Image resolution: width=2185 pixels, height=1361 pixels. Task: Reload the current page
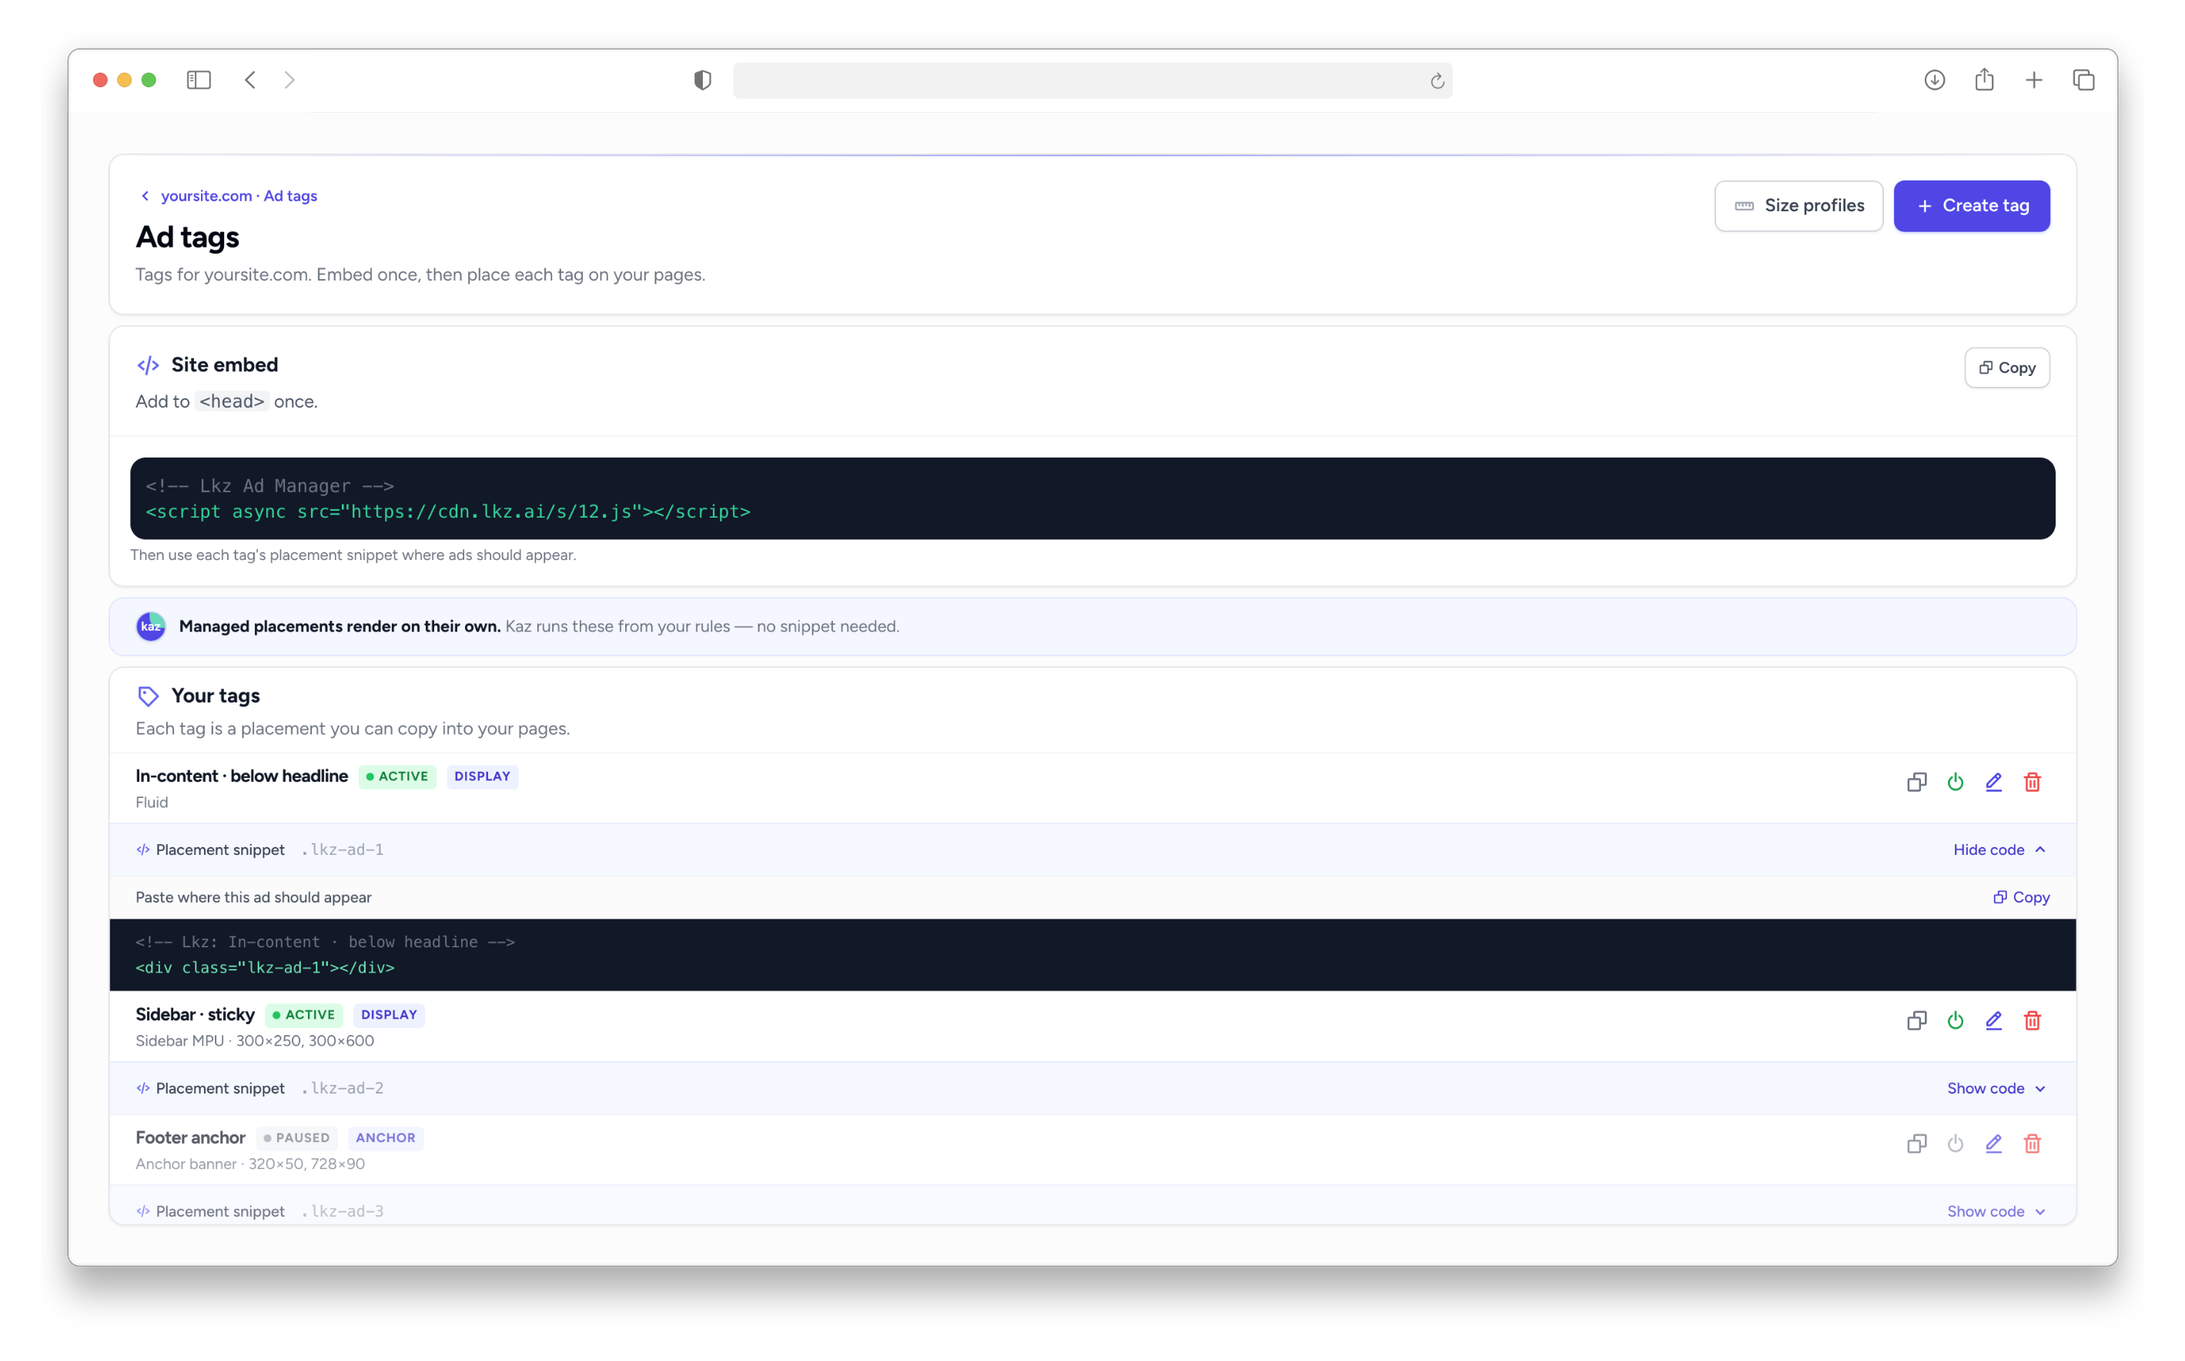coord(1437,81)
